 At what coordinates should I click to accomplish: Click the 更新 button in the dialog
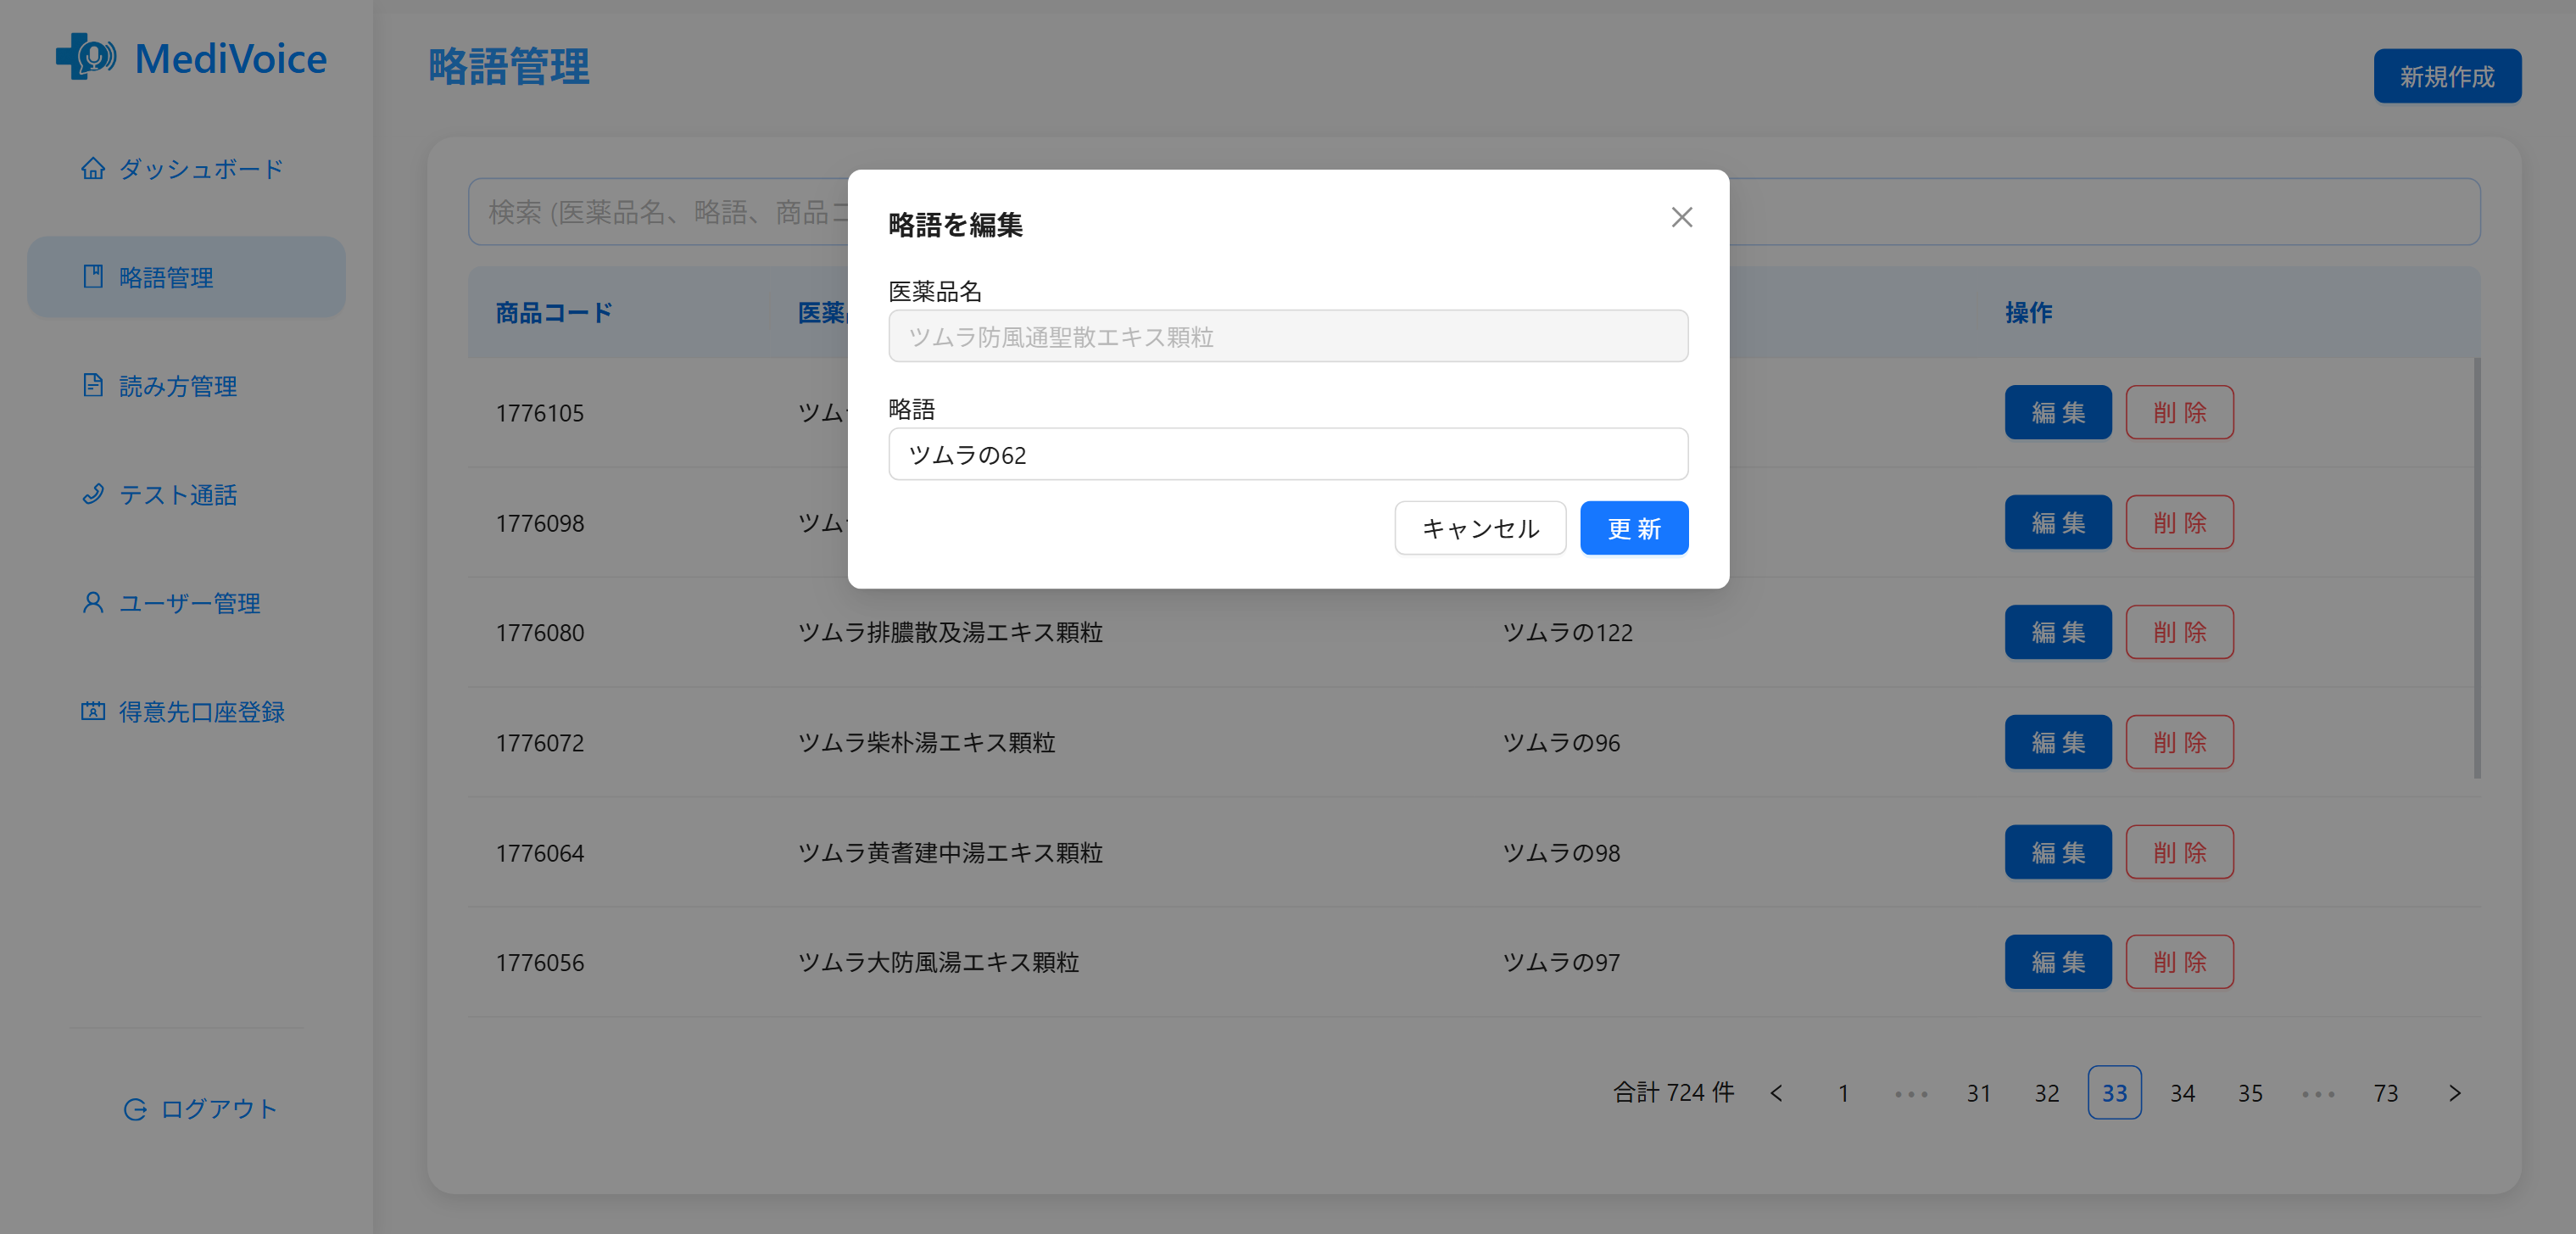pos(1634,528)
